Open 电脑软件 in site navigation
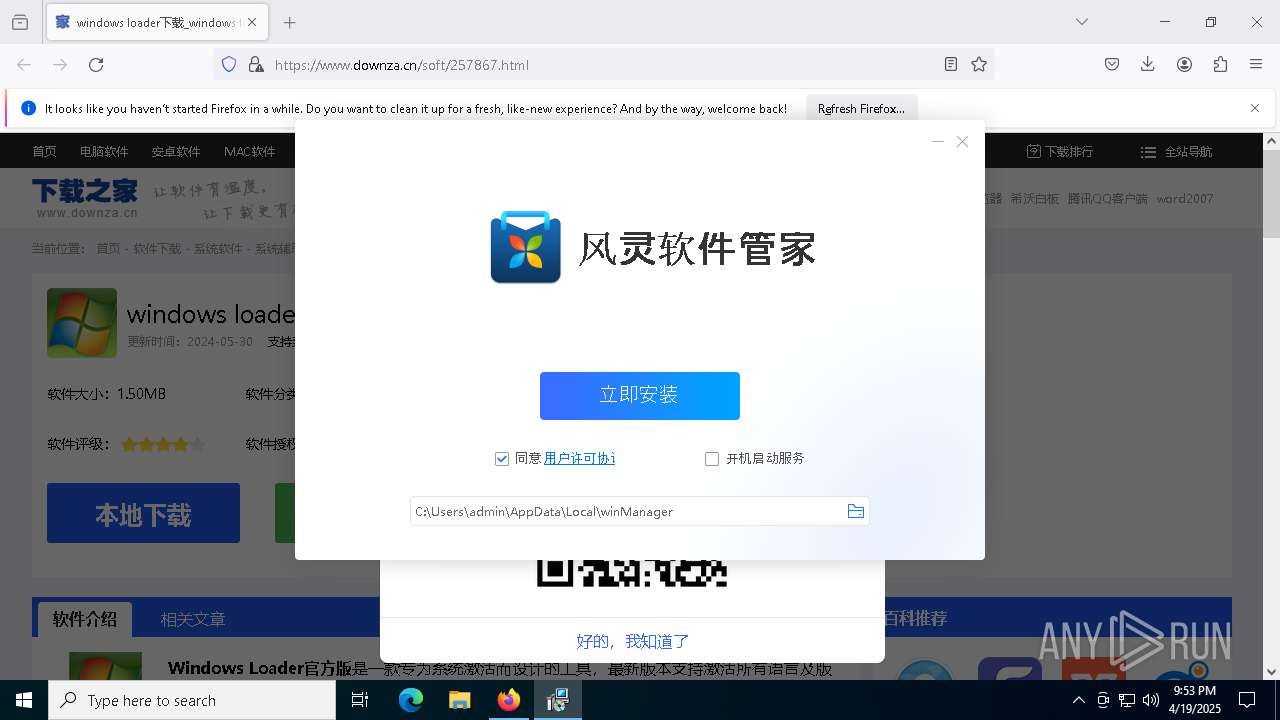Image resolution: width=1280 pixels, height=720 pixels. [104, 152]
